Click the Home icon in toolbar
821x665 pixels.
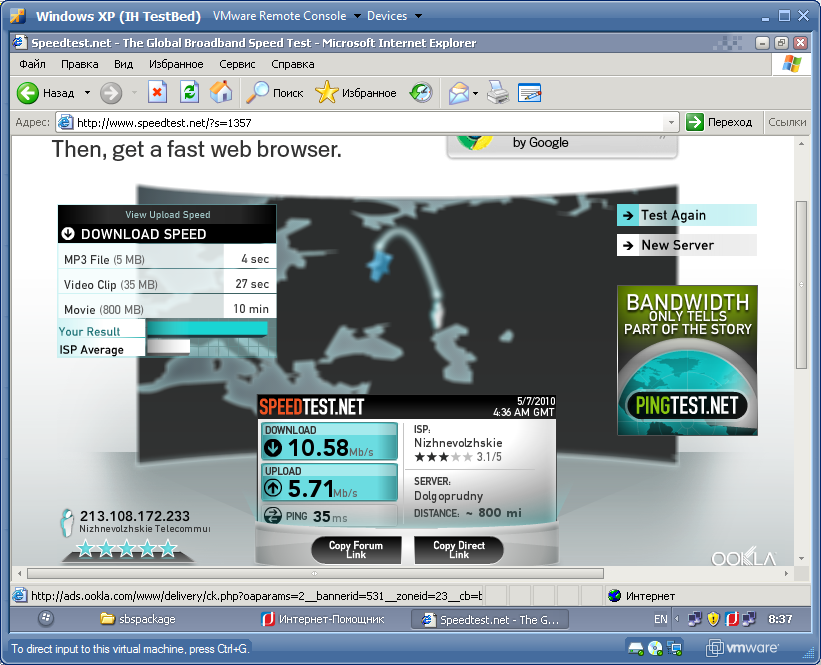click(x=221, y=92)
